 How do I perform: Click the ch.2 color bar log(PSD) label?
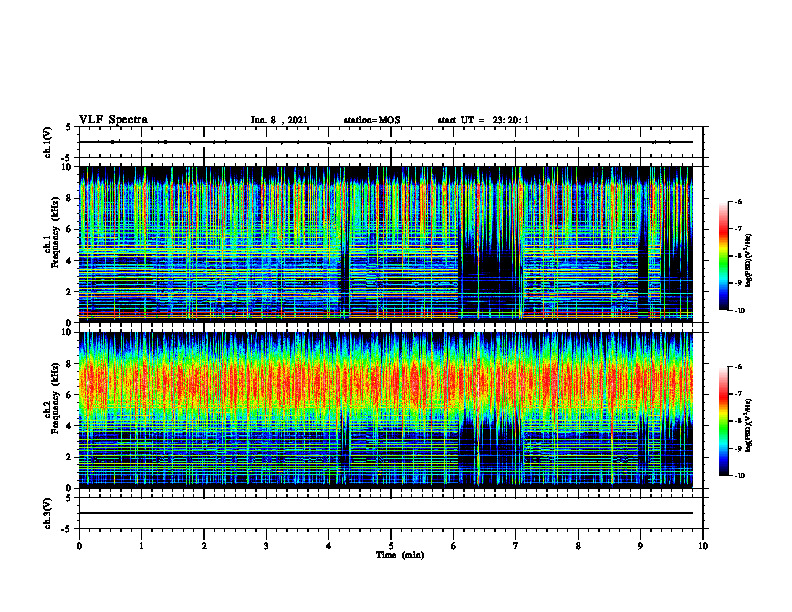pyautogui.click(x=748, y=424)
